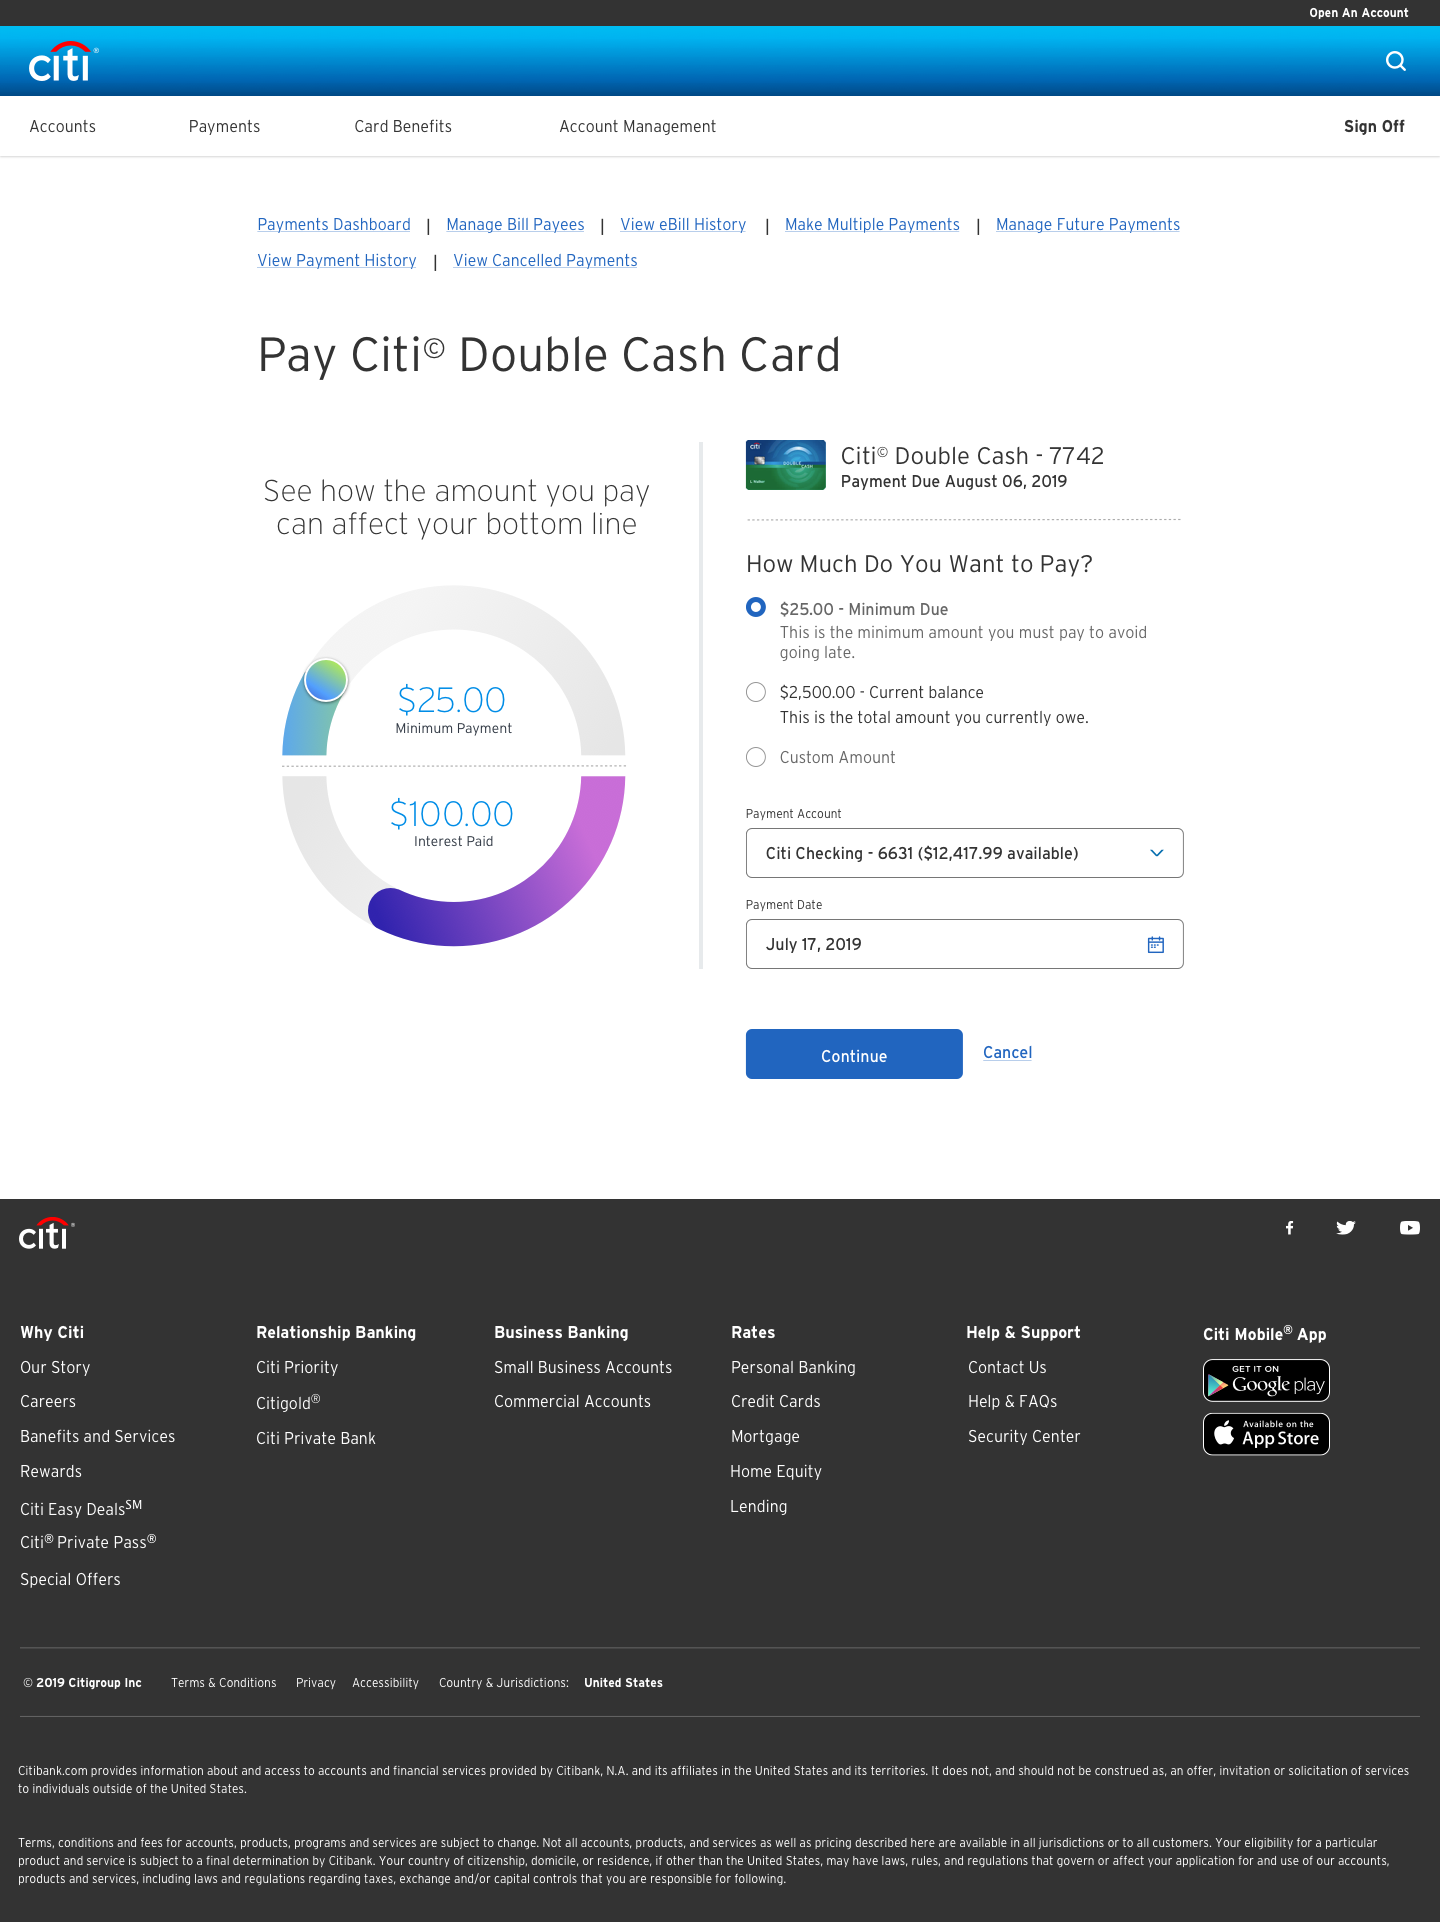Click the Continue button
Screen dimensions: 1440x1922
[854, 1054]
